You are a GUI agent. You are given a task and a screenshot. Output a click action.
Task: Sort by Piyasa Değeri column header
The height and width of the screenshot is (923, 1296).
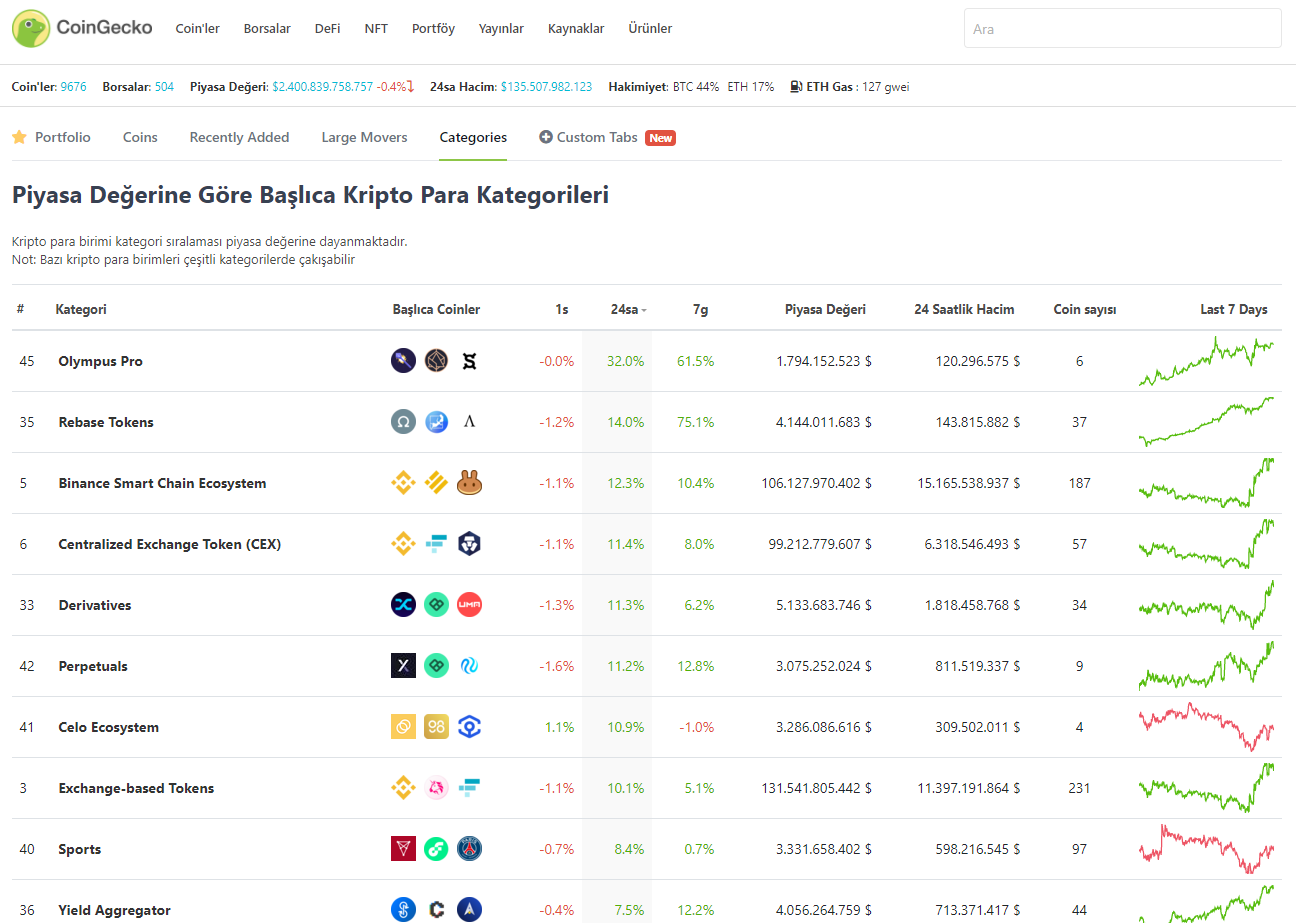pyautogui.click(x=825, y=310)
